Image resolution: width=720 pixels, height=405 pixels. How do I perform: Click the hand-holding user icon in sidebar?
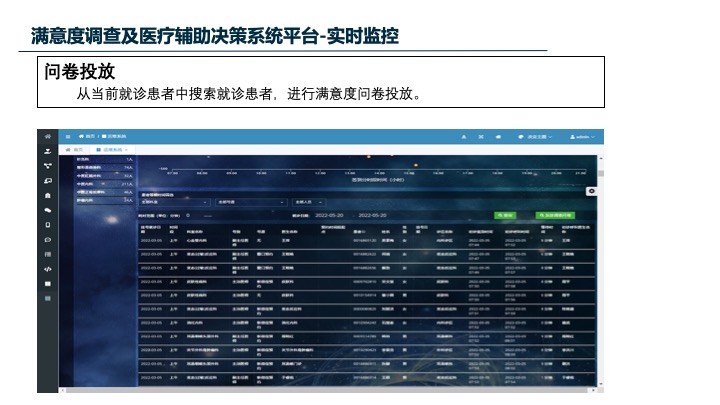click(x=48, y=152)
